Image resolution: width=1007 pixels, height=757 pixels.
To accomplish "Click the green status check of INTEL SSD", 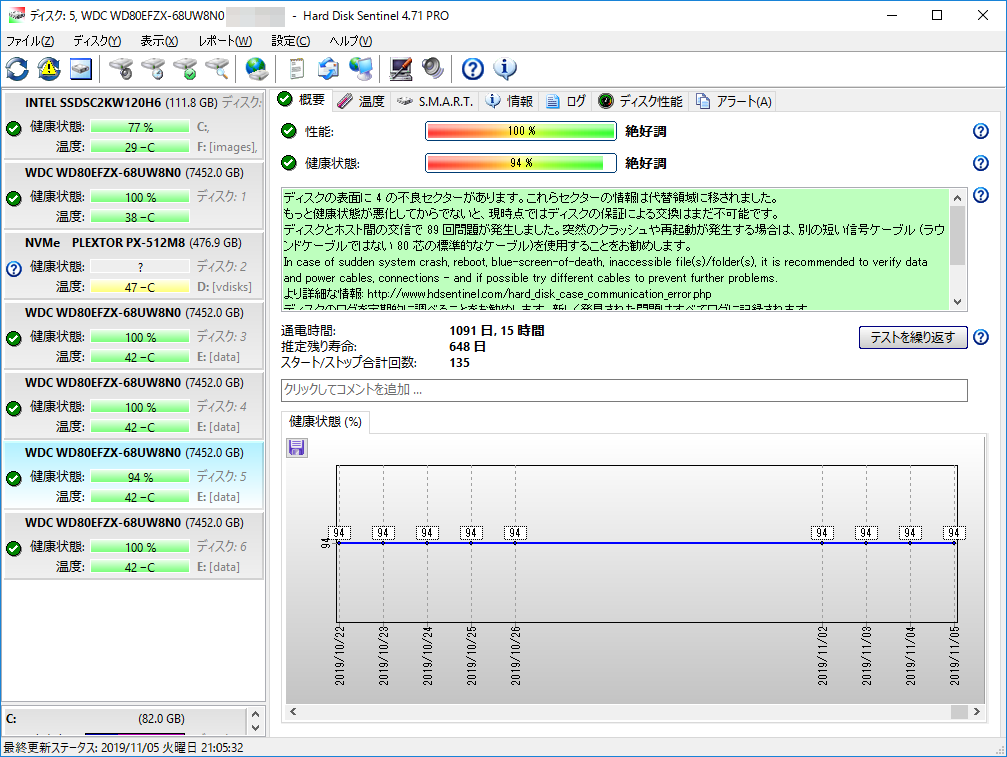I will coord(14,128).
